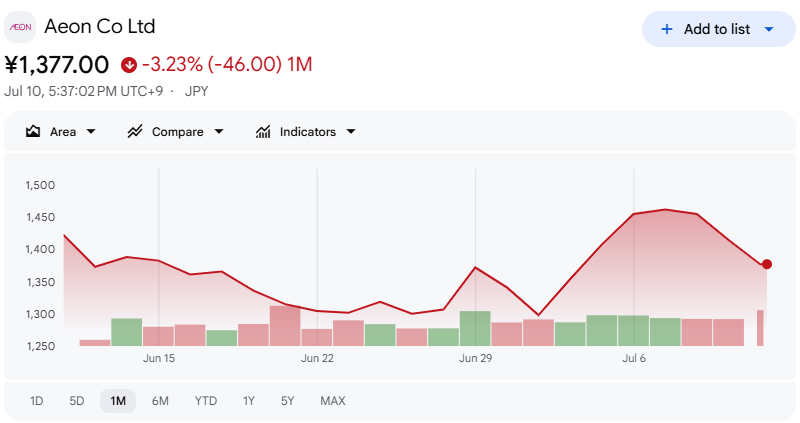Image resolution: width=800 pixels, height=423 pixels.
Task: Open the Add to list dropdown arrow
Action: coord(769,29)
